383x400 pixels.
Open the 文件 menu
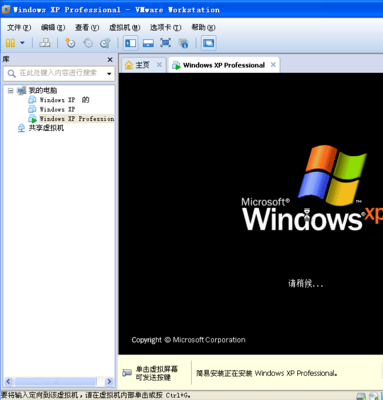pos(19,27)
